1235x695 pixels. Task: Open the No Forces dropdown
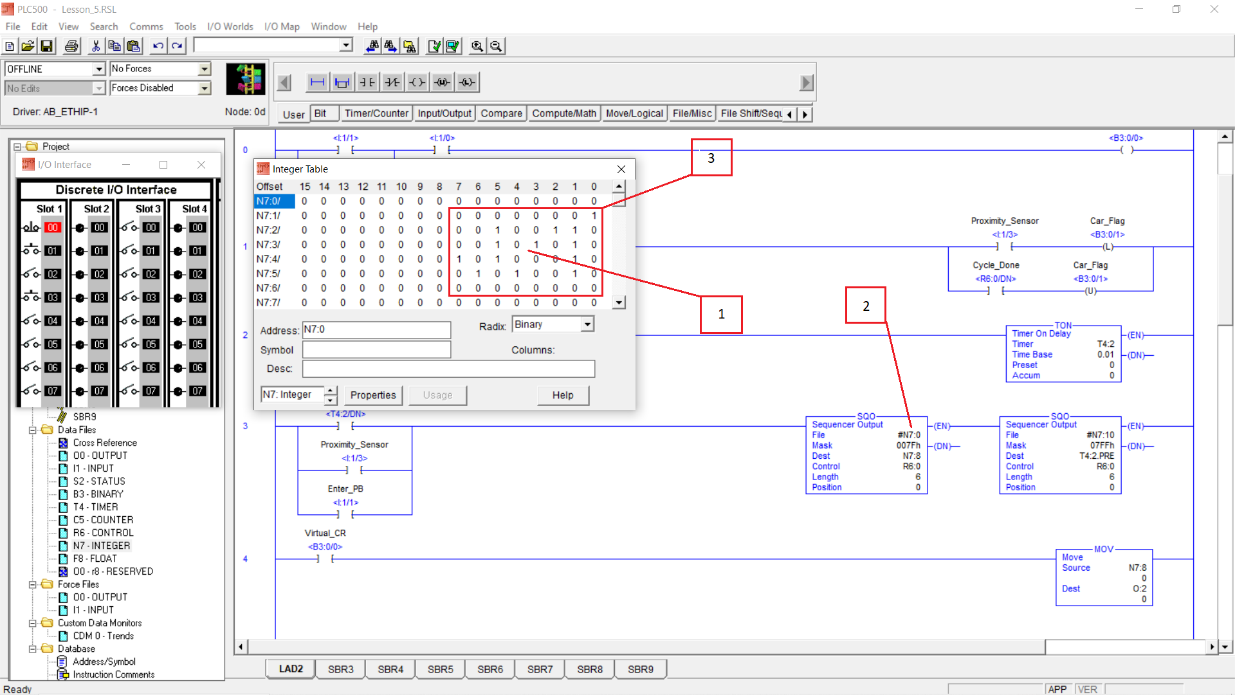coord(204,69)
